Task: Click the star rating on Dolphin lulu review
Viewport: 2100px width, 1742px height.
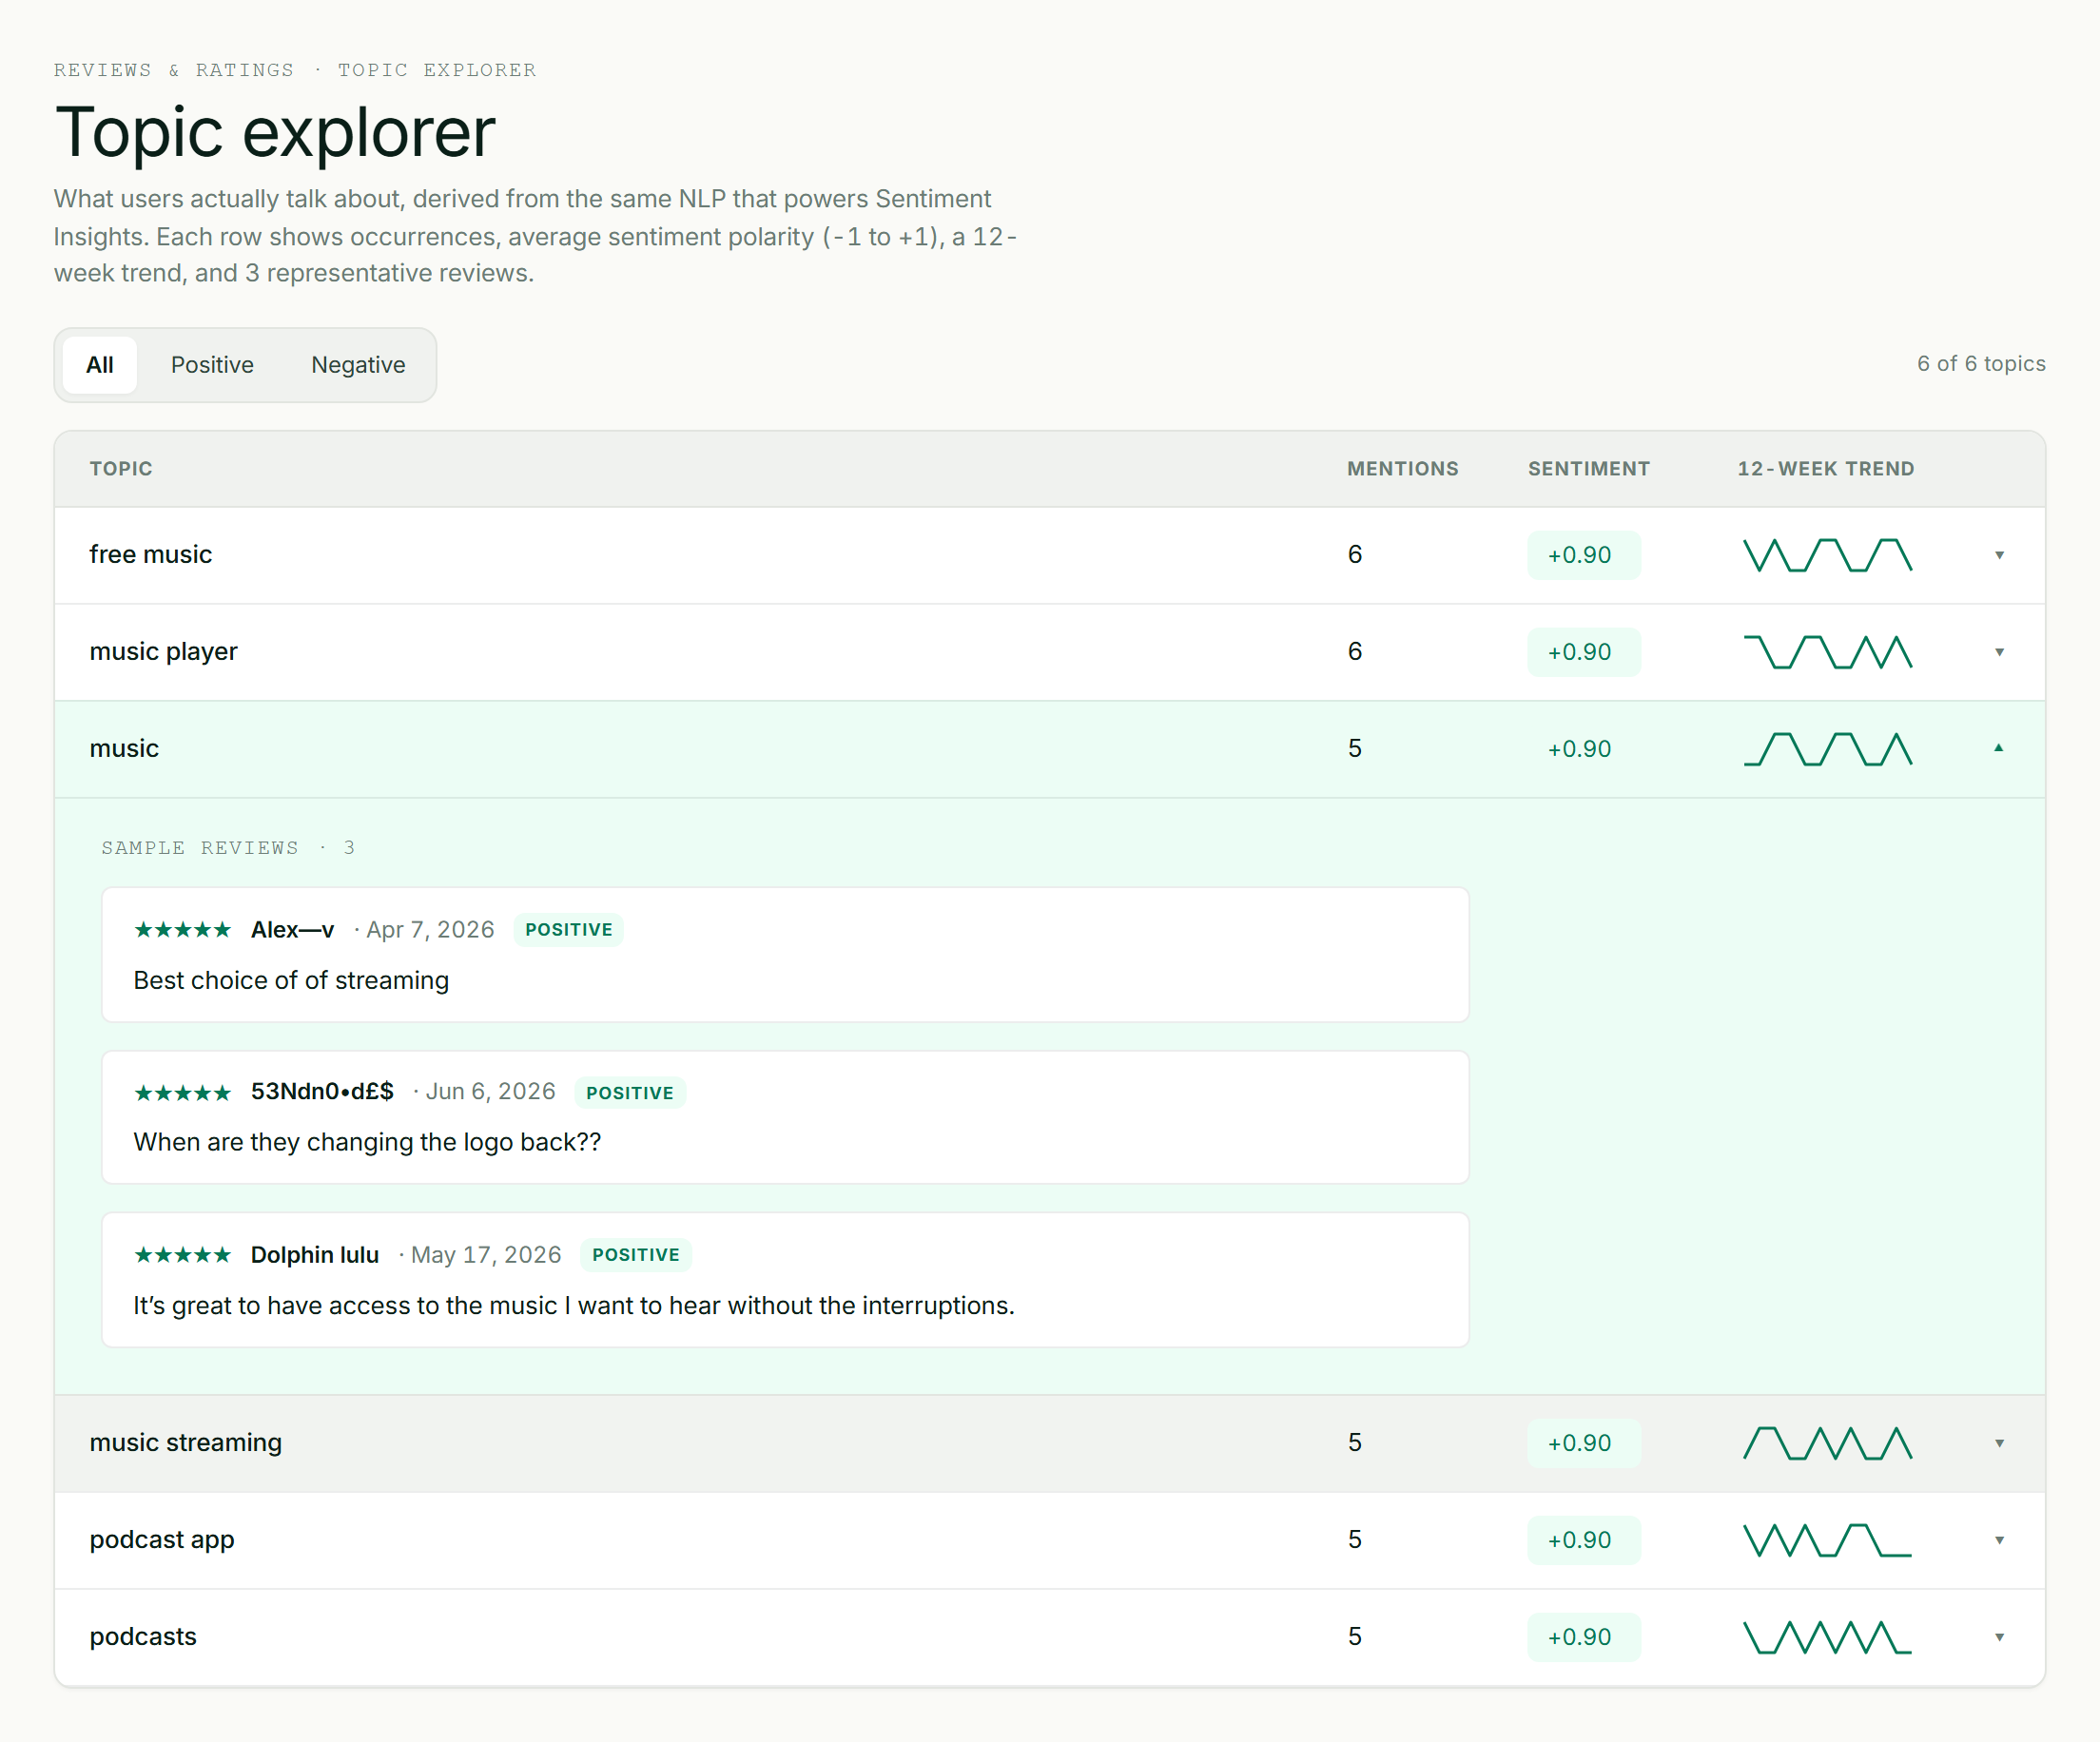Action: click(183, 1254)
